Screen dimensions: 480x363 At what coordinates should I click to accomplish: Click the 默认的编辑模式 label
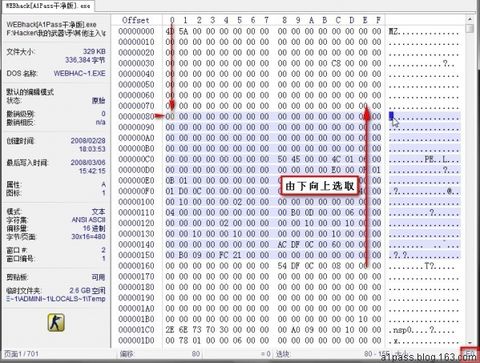pos(30,92)
